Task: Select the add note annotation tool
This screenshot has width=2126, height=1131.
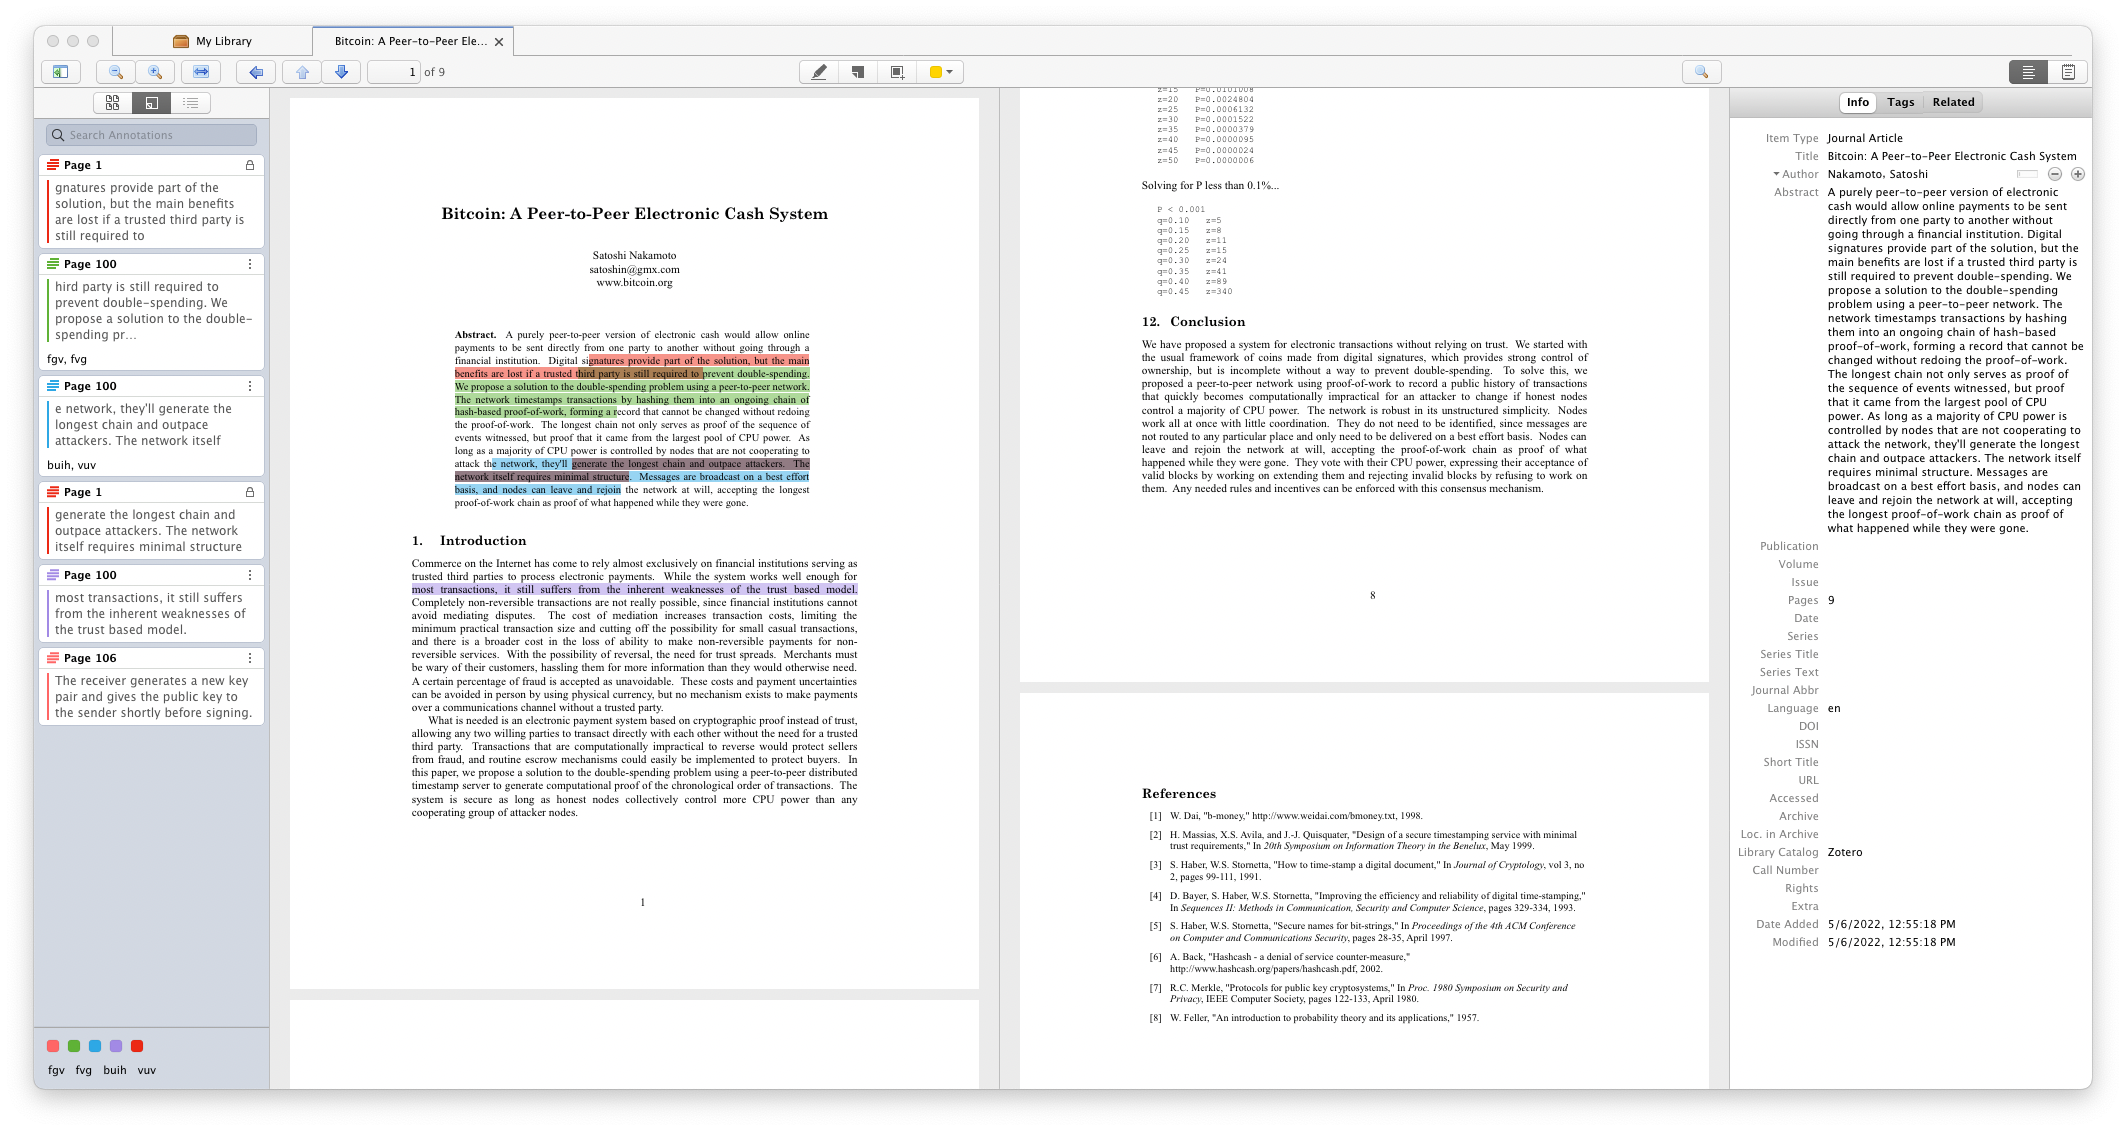Action: point(858,71)
